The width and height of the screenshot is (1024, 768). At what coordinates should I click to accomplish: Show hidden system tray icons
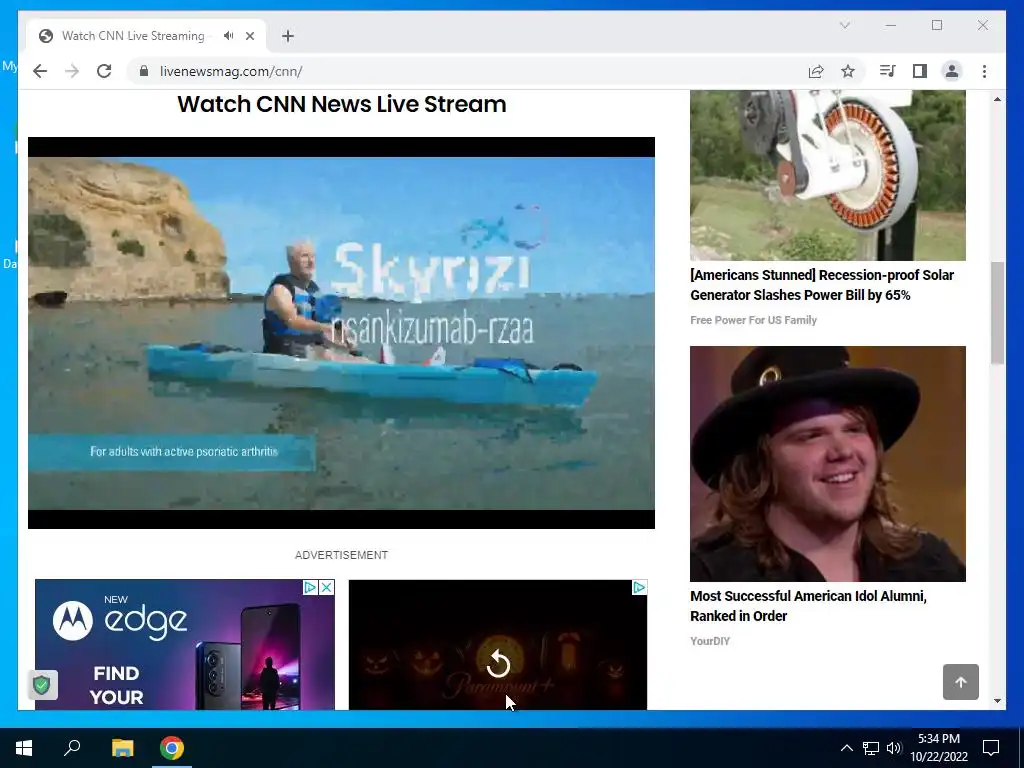pos(846,748)
